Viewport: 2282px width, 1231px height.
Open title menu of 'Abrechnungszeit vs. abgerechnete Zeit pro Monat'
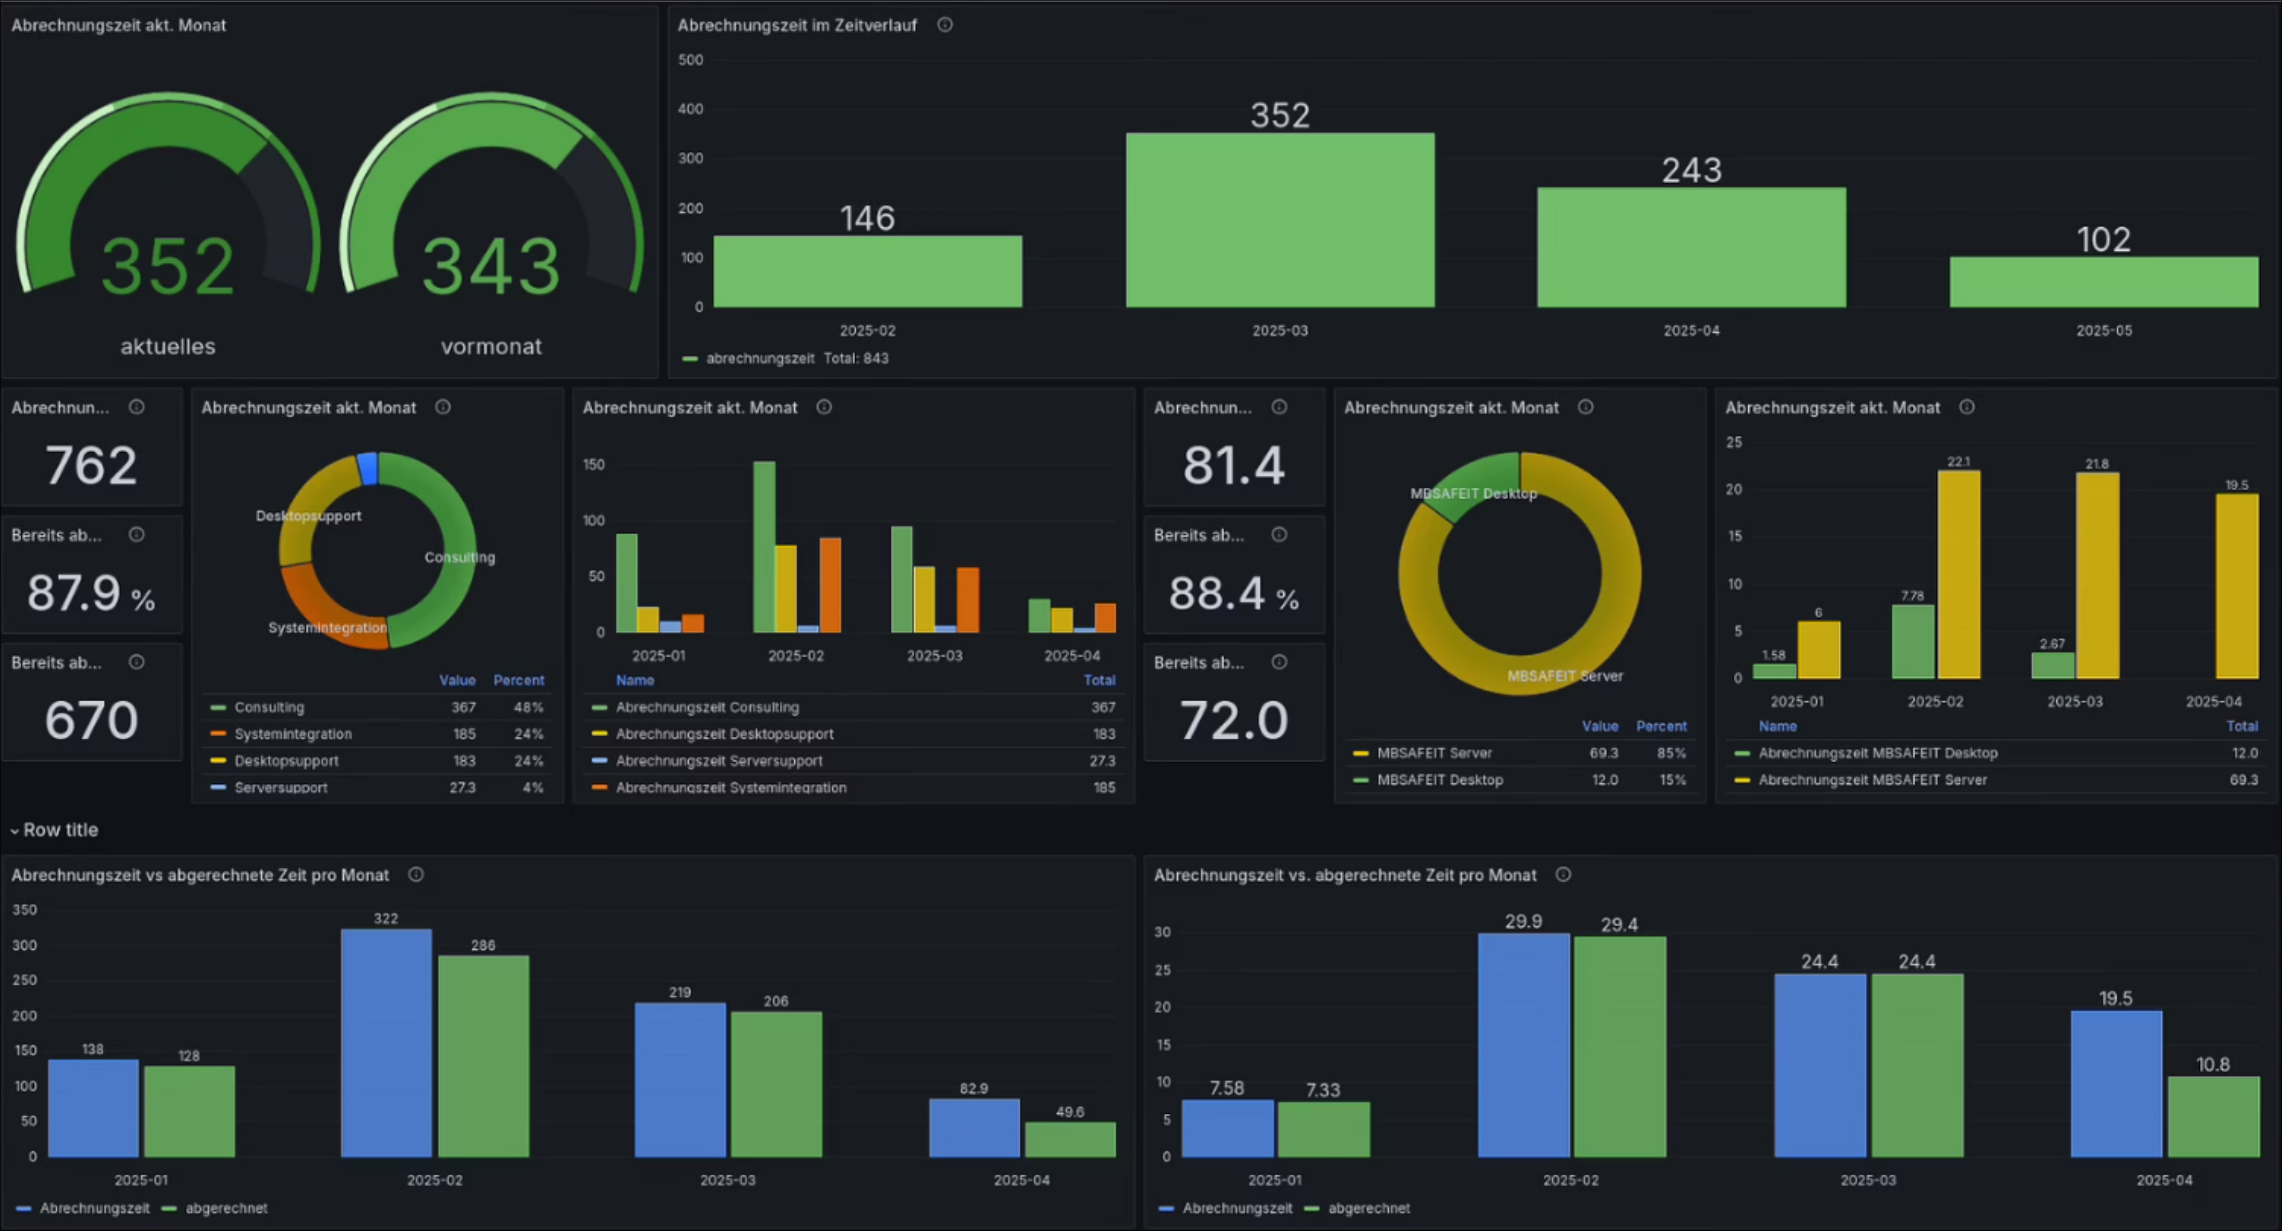pyautogui.click(x=1345, y=875)
